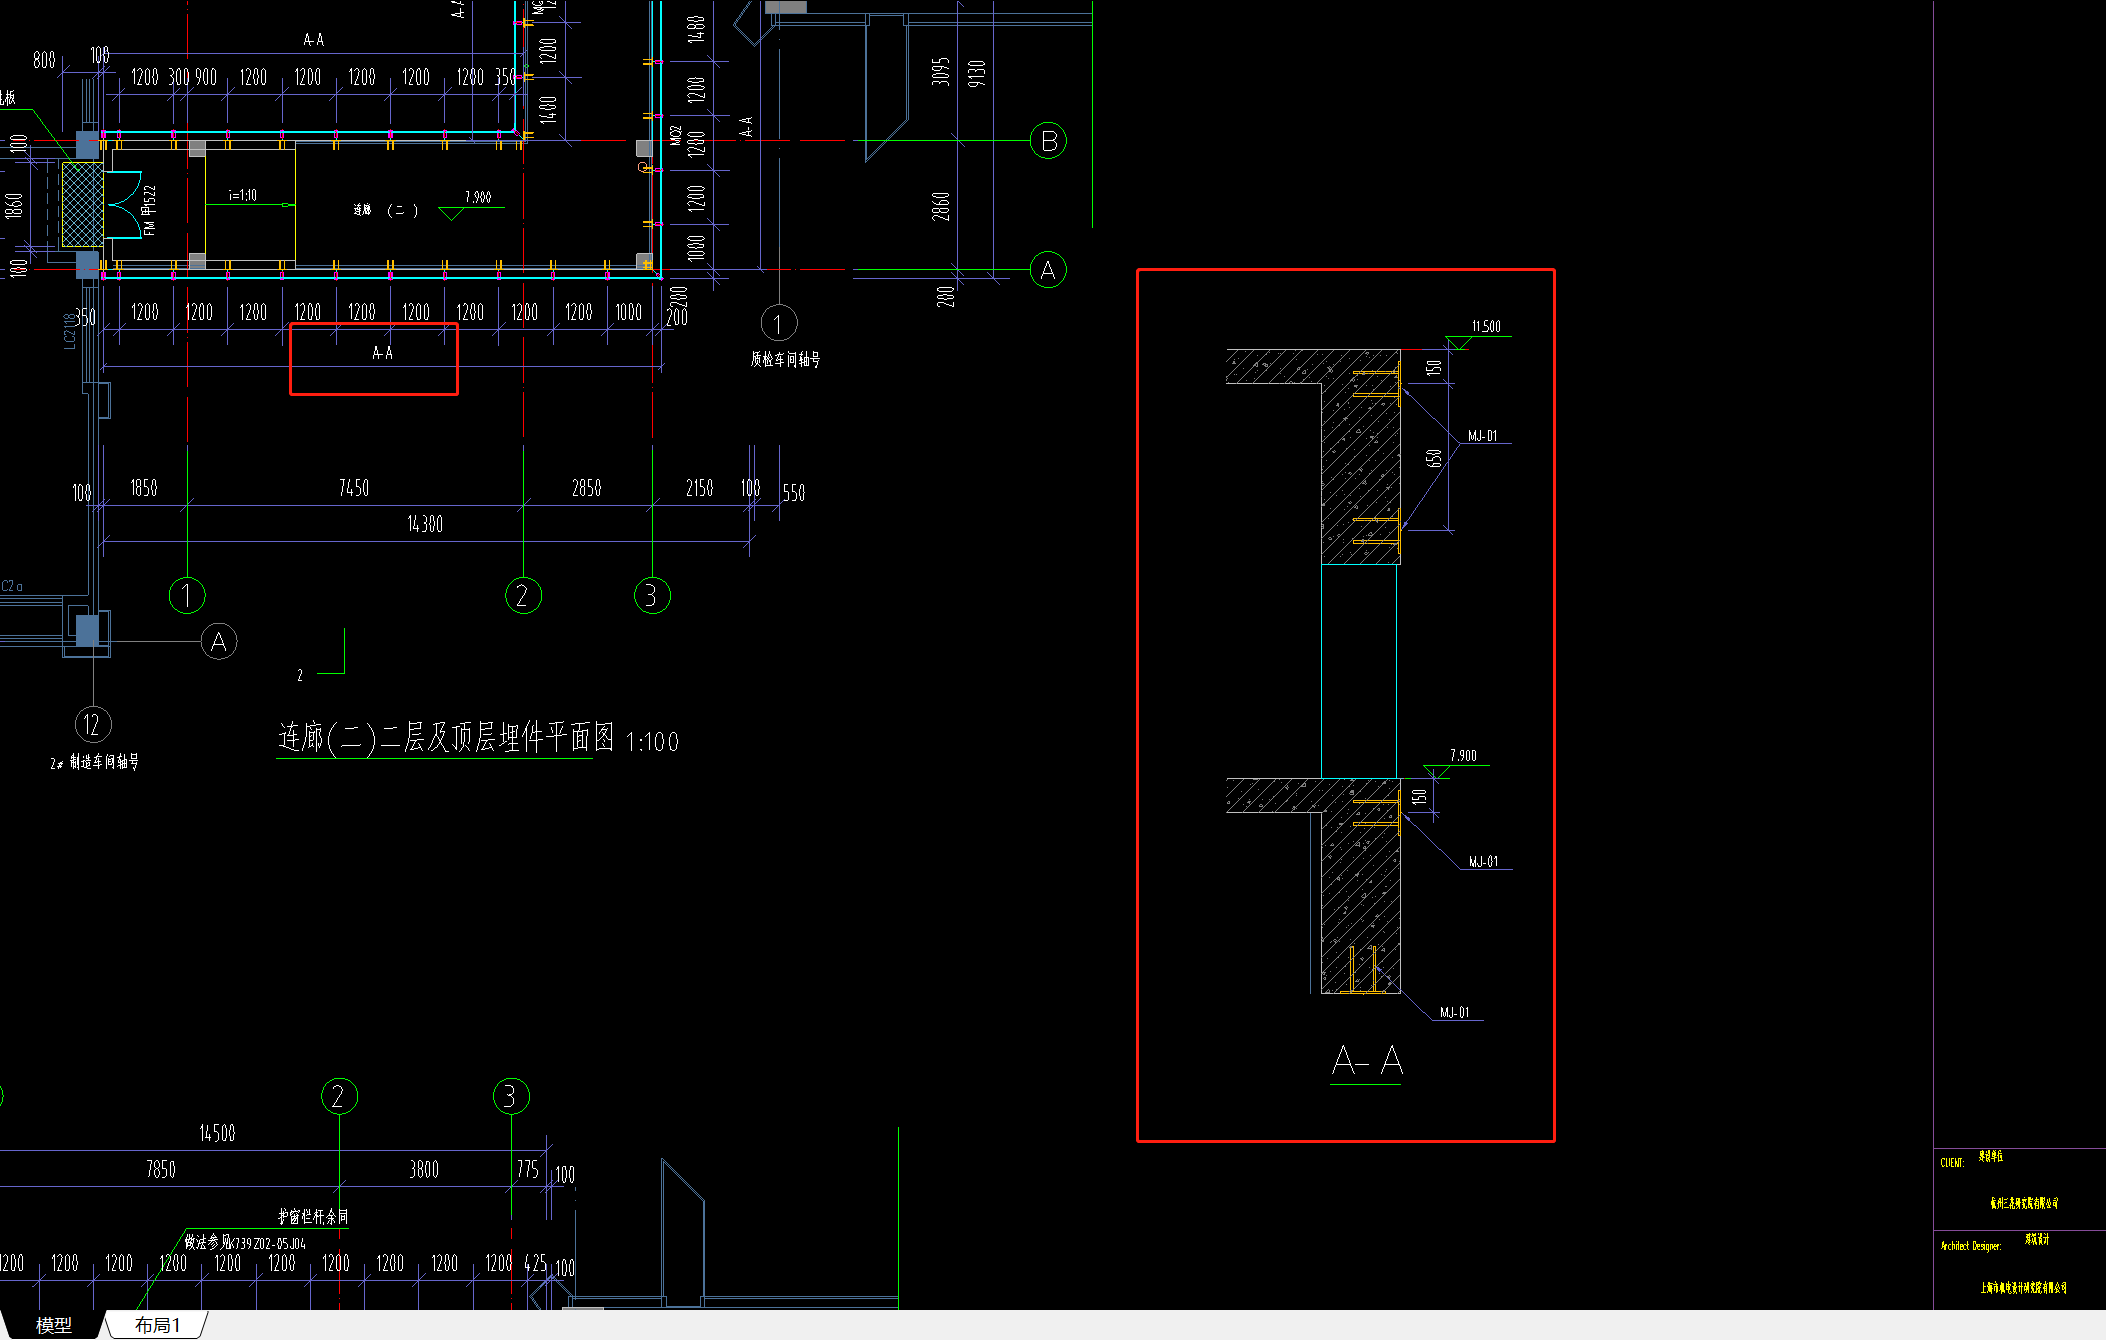Select the 7450 dimension text

click(354, 488)
